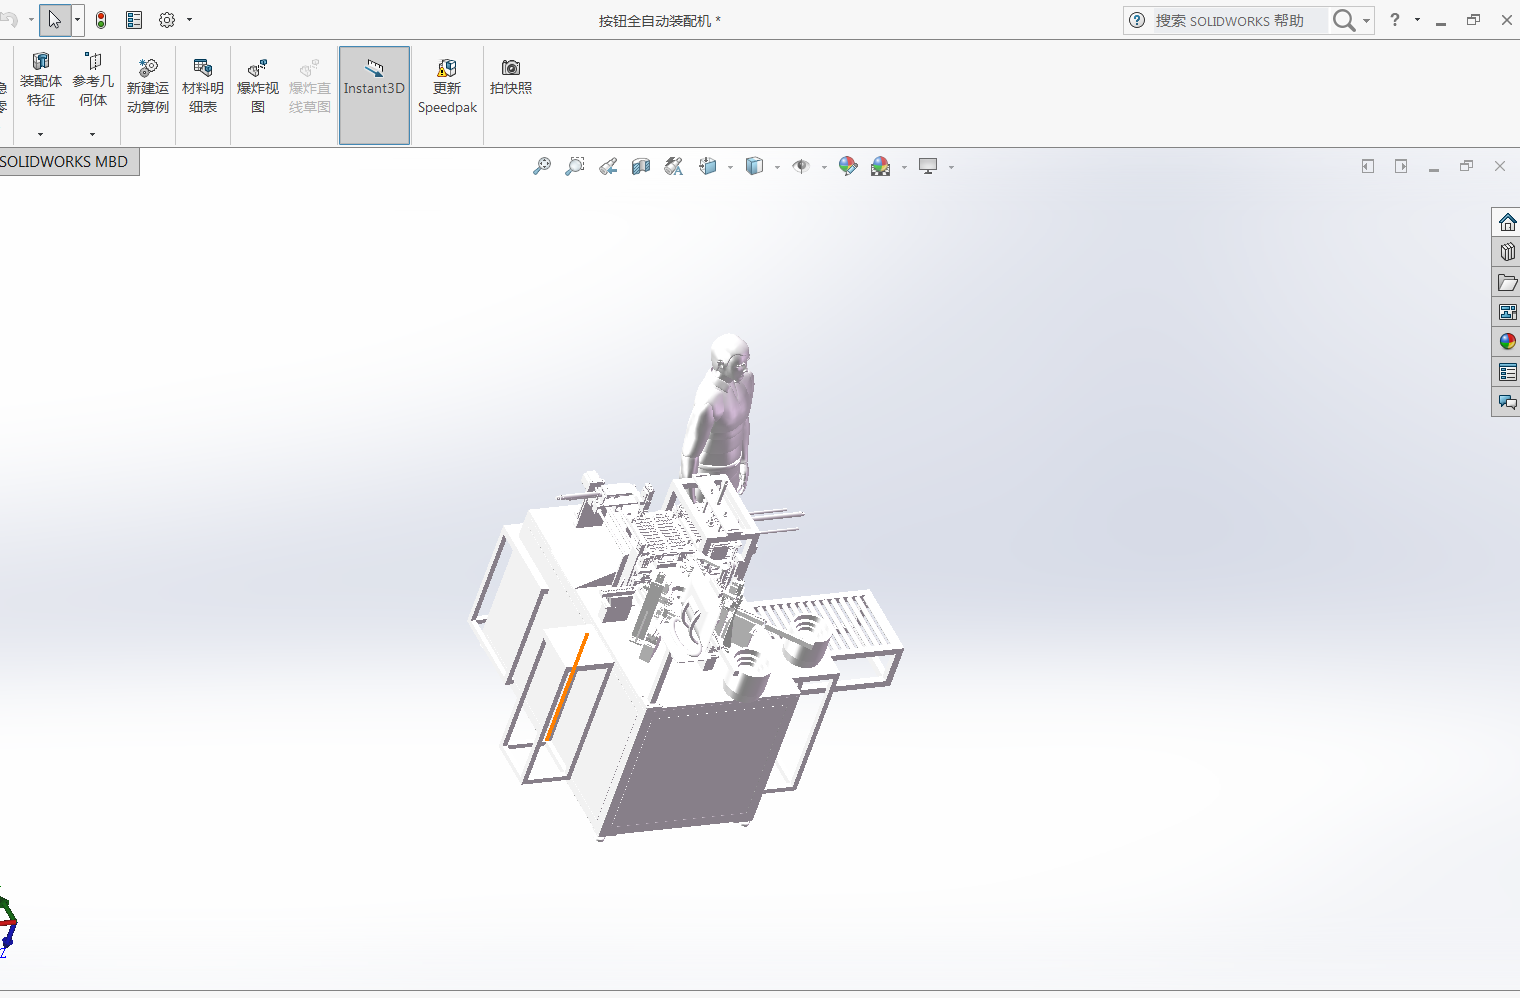Viewport: 1520px width, 998px height.
Task: Click the Help question mark button
Action: (x=1395, y=20)
